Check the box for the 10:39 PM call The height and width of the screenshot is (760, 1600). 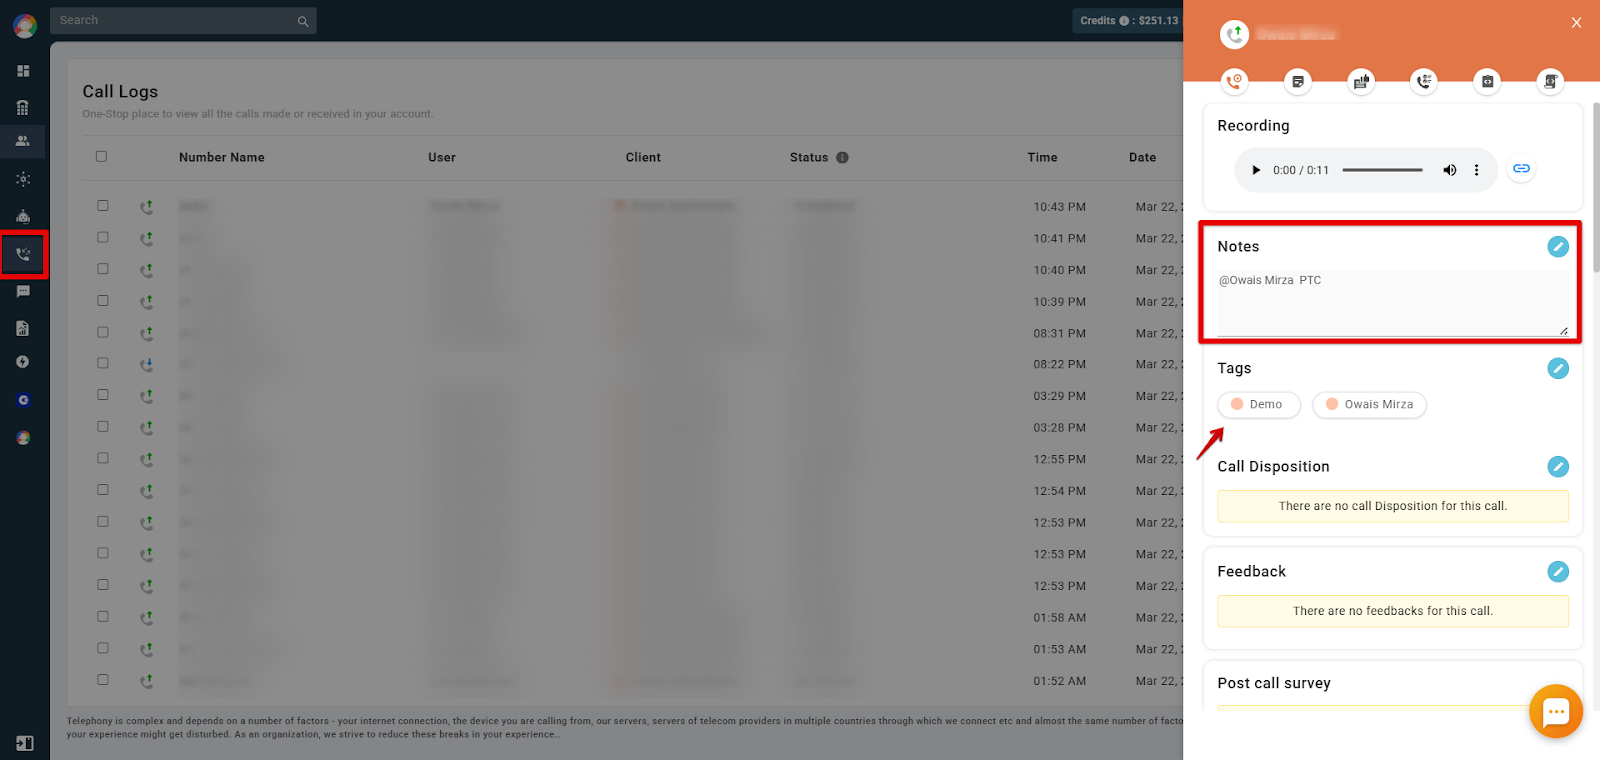point(102,301)
